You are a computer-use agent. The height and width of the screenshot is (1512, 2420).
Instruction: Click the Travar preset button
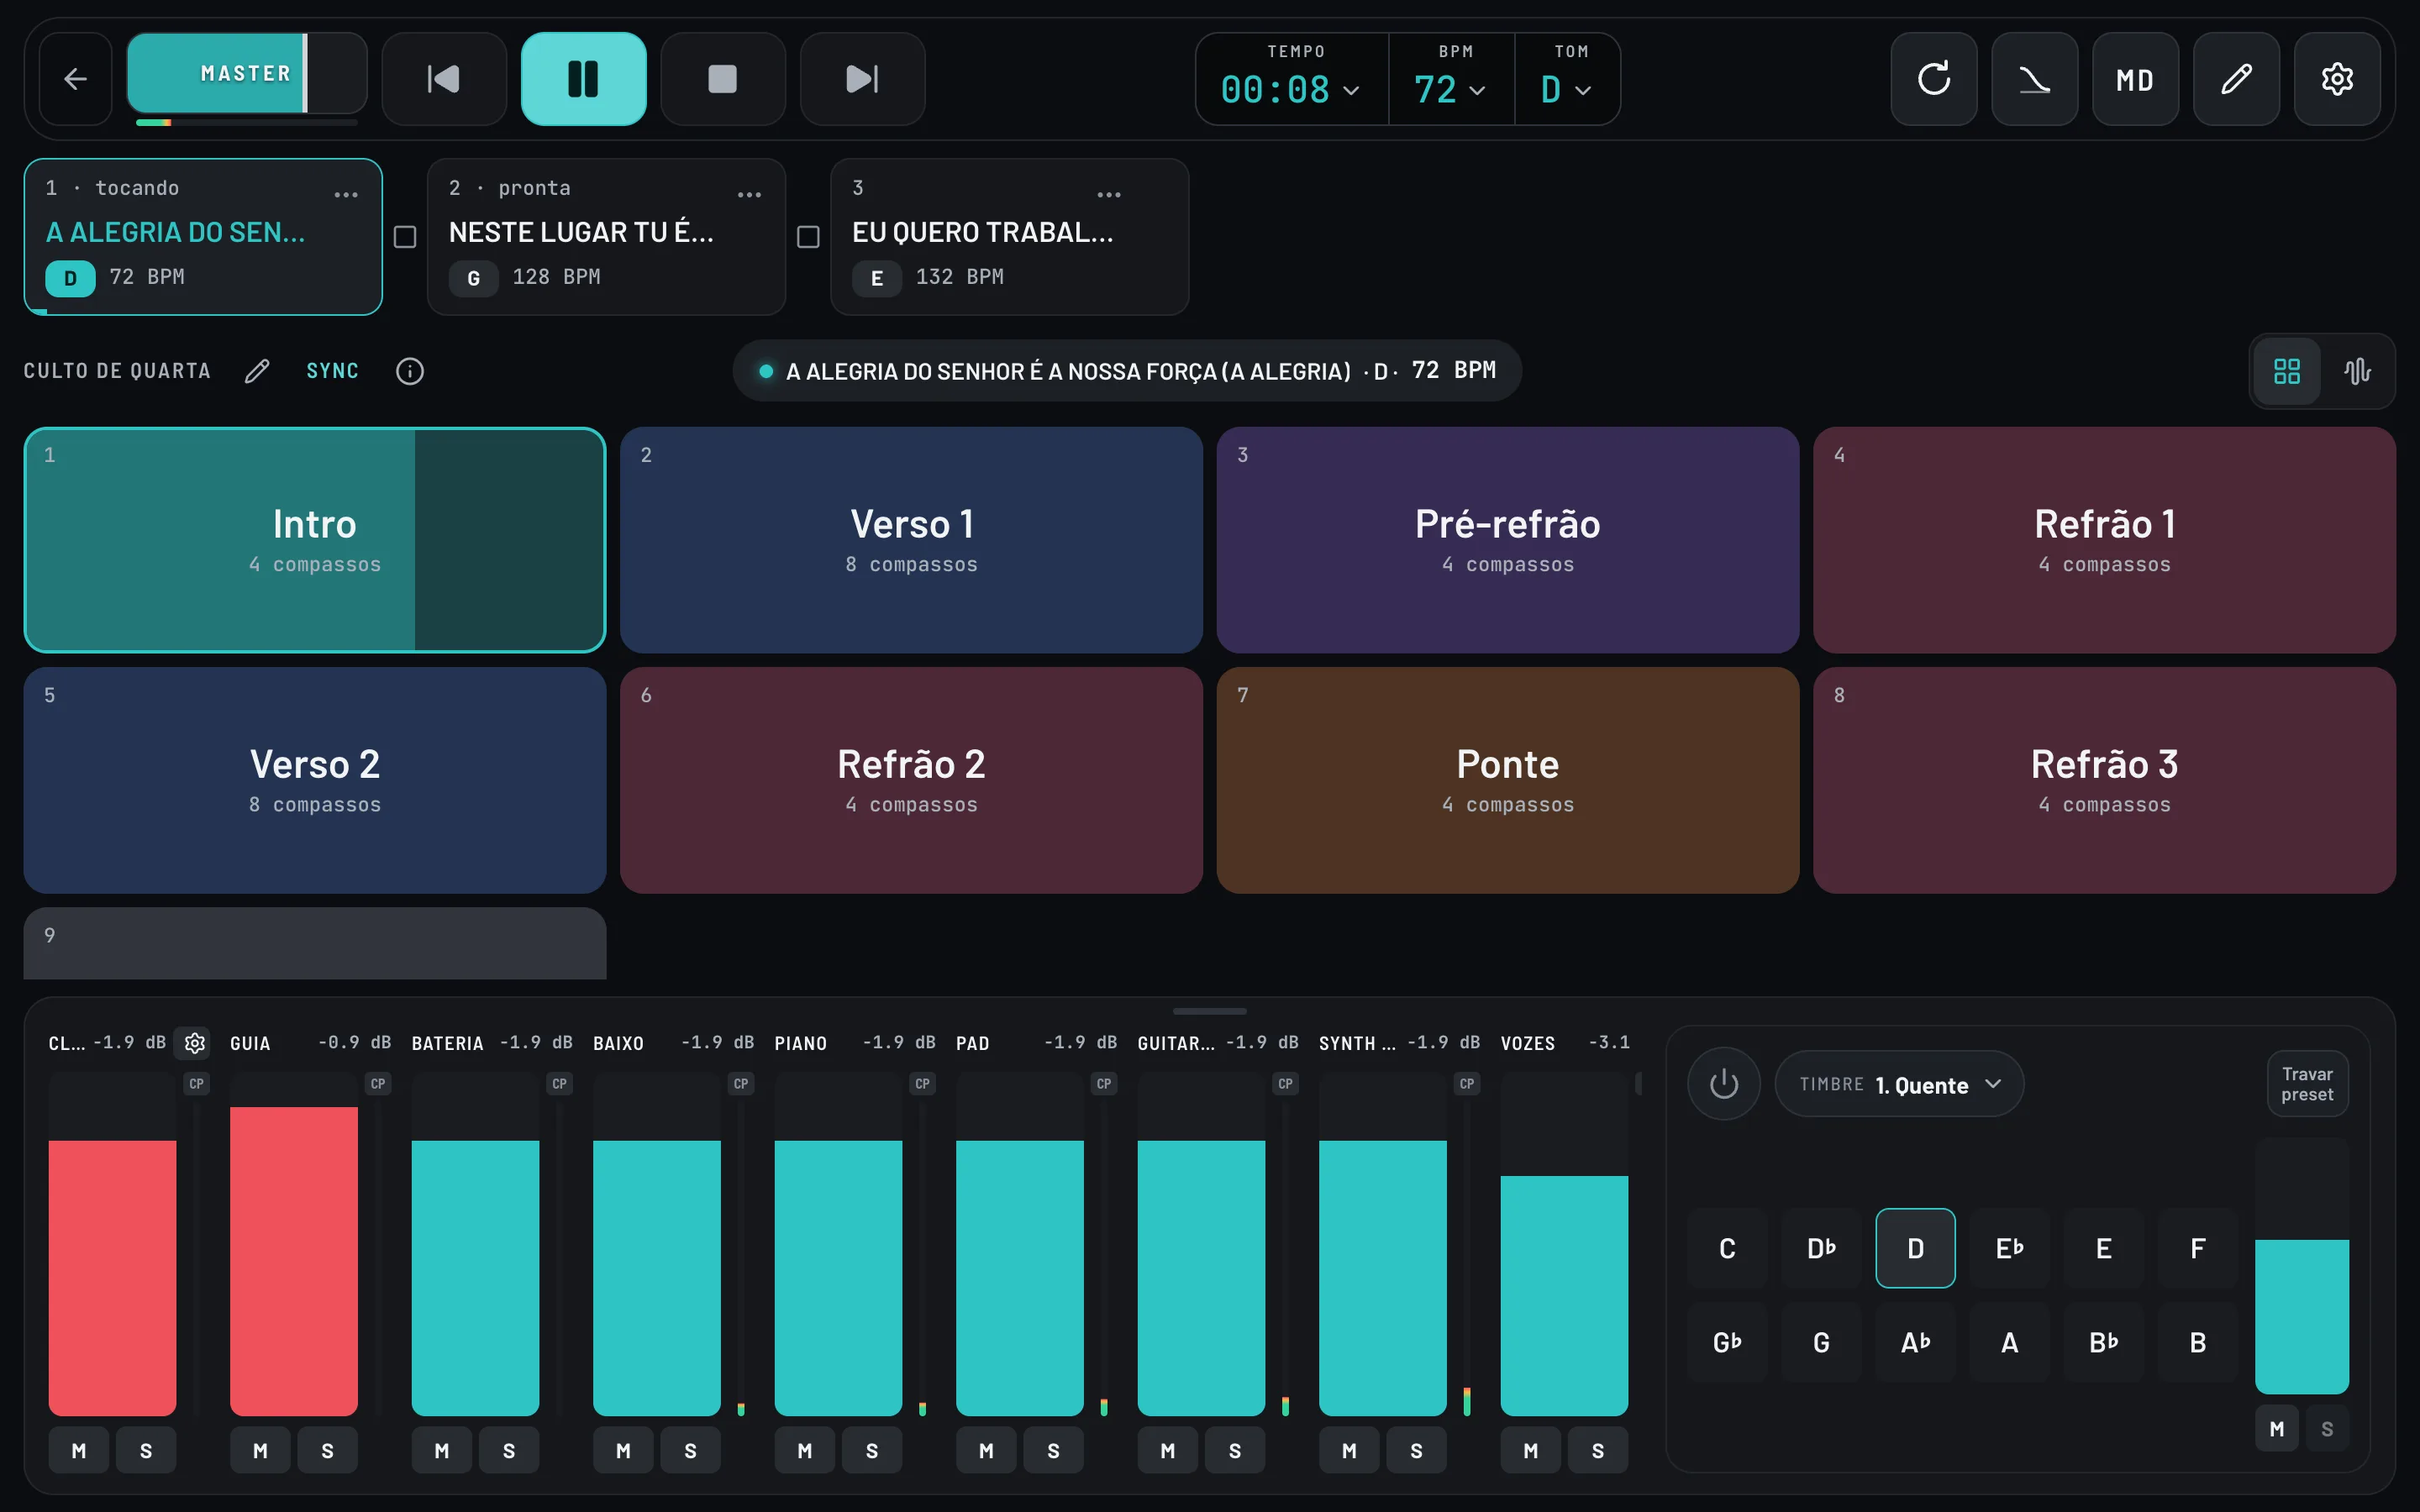pos(2307,1084)
